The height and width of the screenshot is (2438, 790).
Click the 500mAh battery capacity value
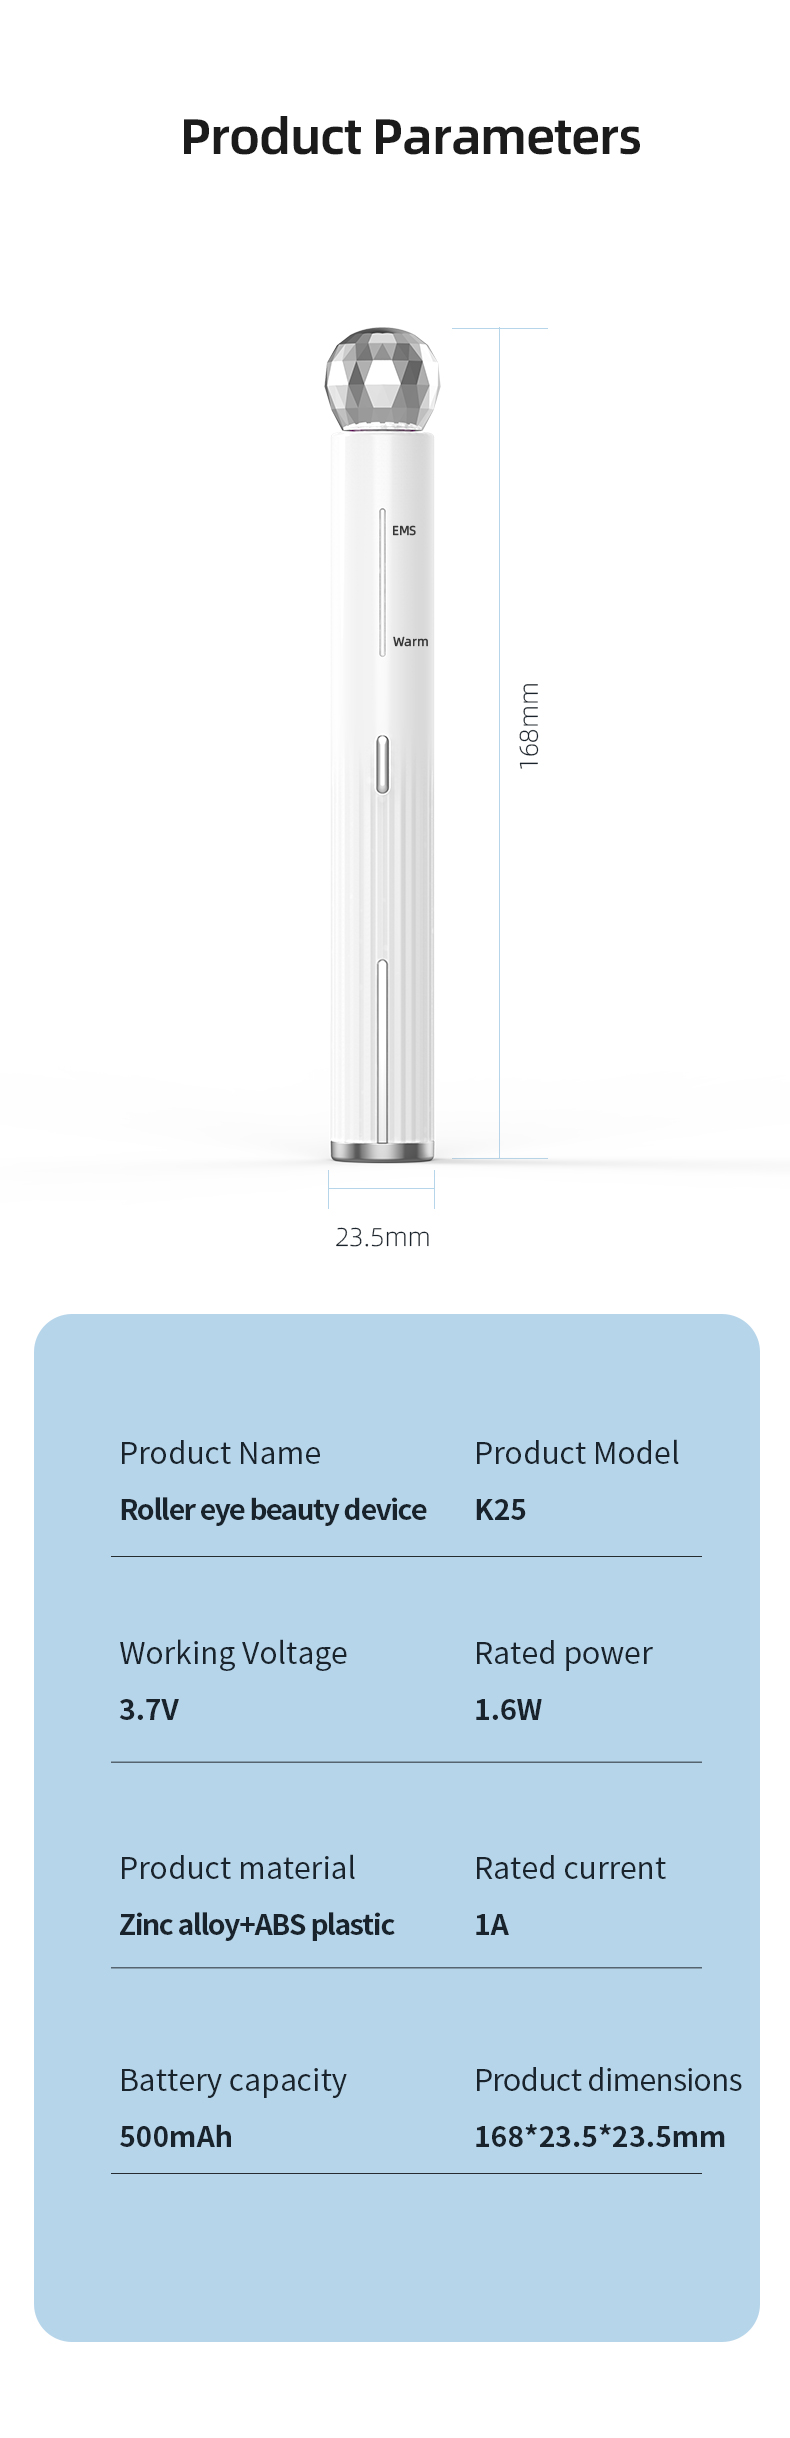pos(176,2137)
